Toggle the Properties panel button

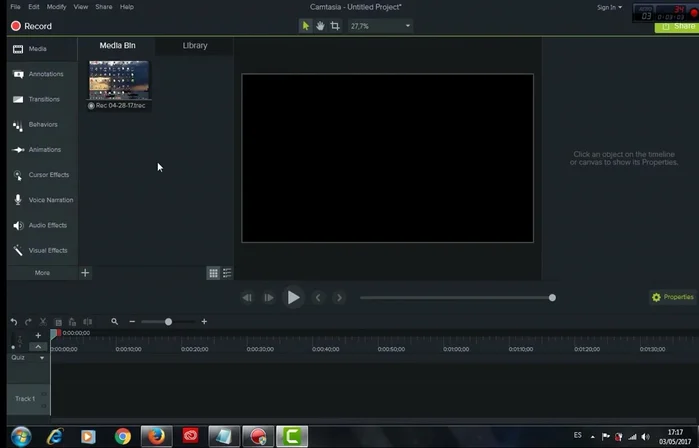(x=672, y=297)
